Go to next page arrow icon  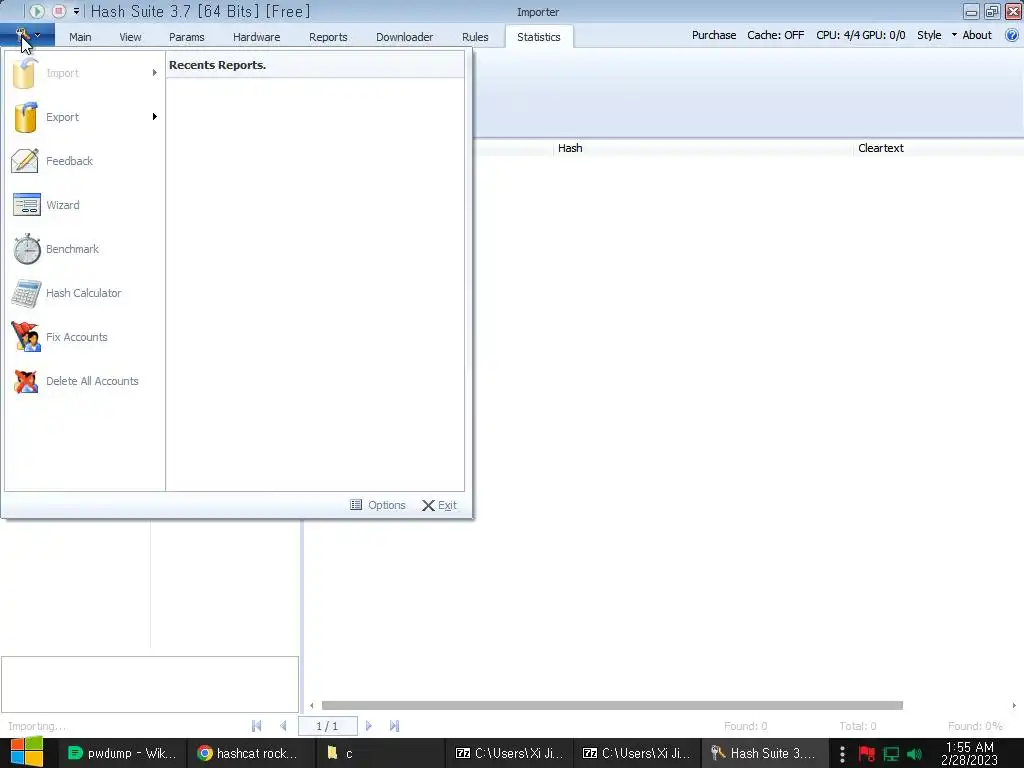369,726
